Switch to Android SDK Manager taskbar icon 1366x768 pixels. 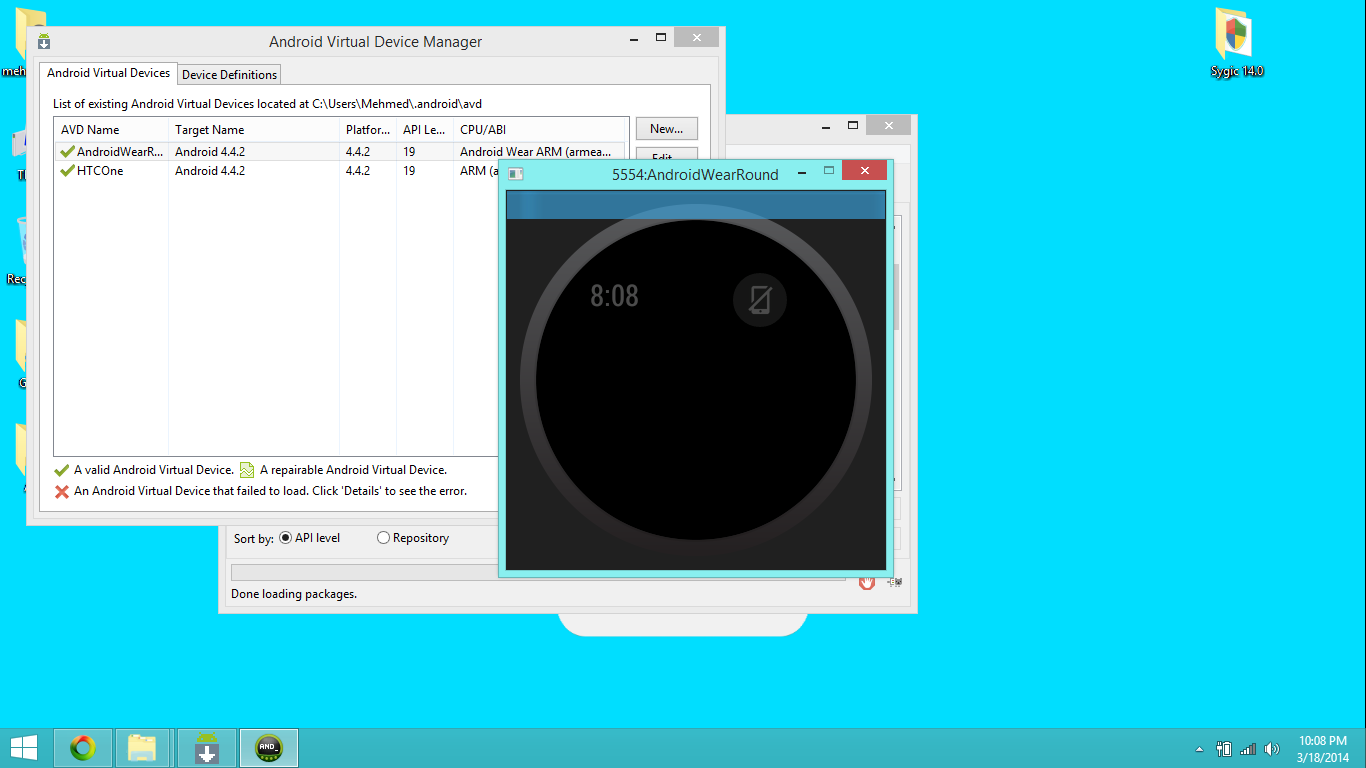tap(207, 748)
